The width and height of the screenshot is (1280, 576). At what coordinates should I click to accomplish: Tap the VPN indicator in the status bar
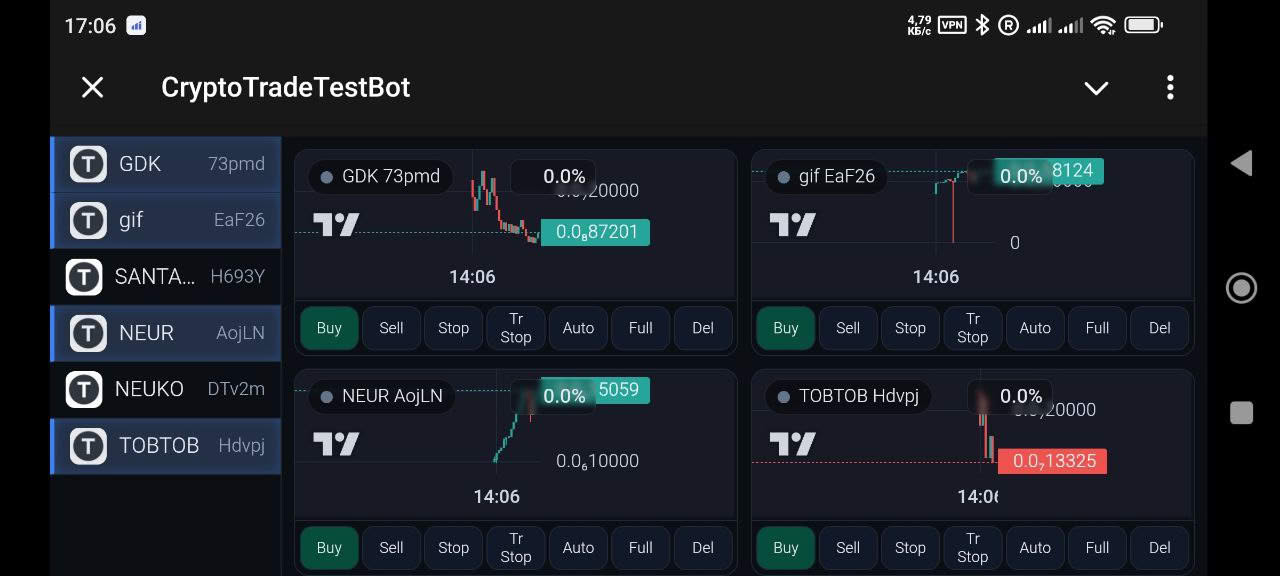(x=951, y=25)
